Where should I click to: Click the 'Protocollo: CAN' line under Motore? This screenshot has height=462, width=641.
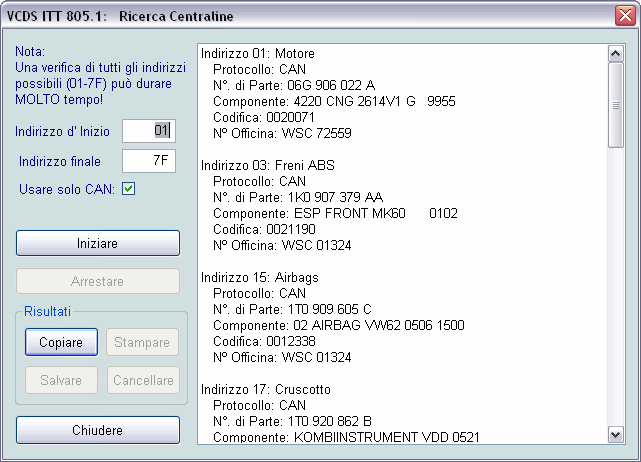[x=259, y=70]
